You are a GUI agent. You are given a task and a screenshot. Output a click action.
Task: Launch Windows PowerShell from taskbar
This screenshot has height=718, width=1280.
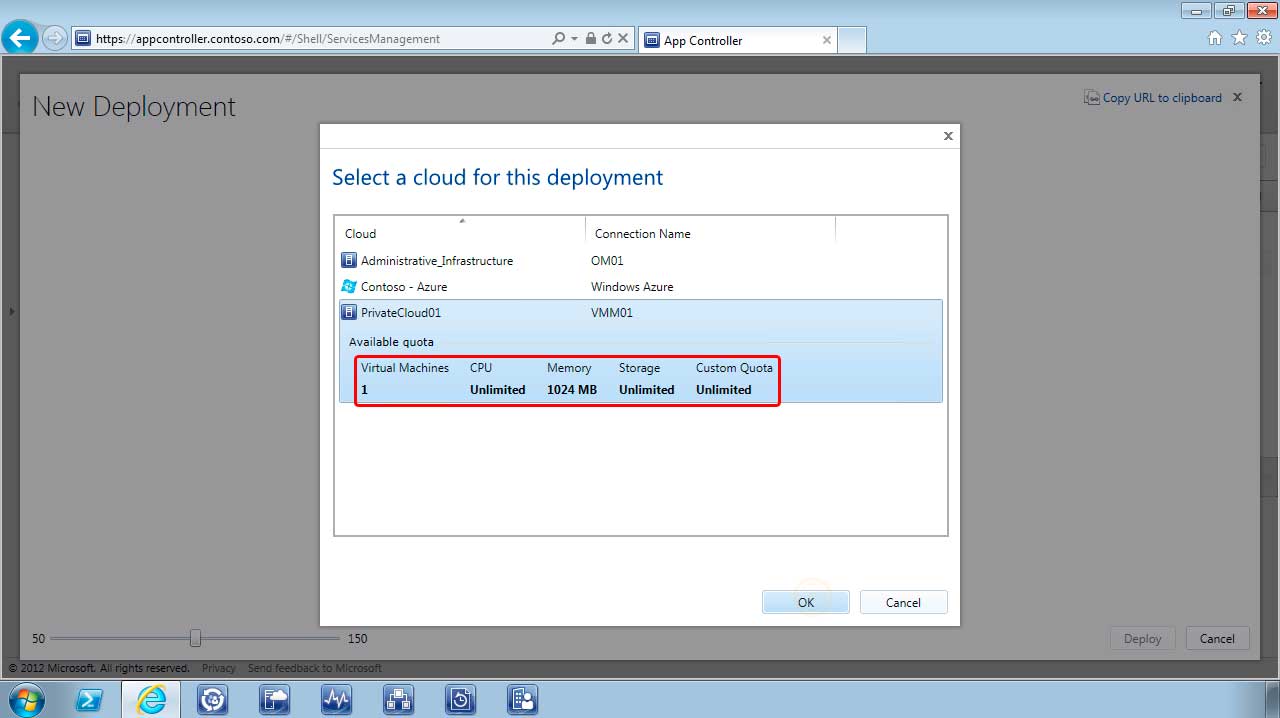pyautogui.click(x=89, y=700)
